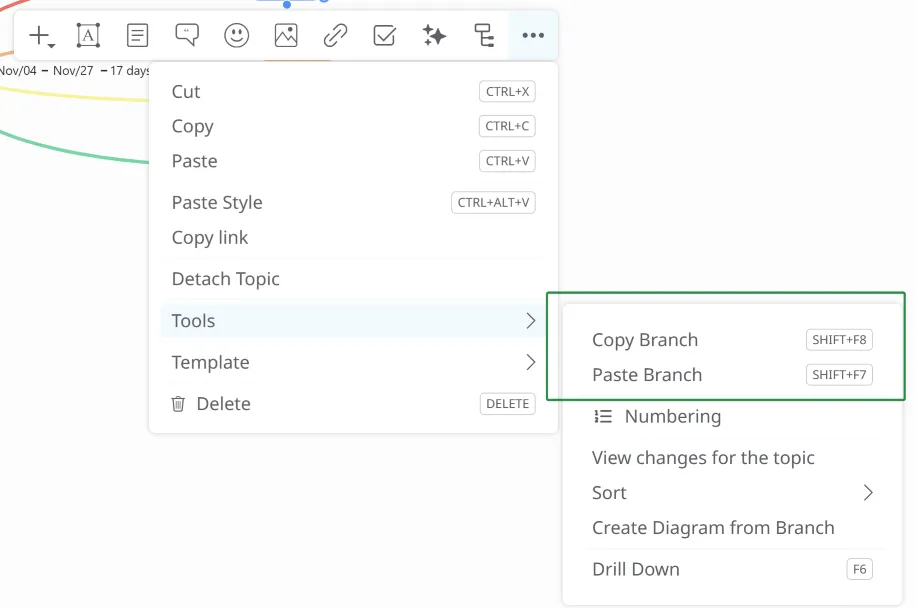This screenshot has width=916, height=608.
Task: Select Paste Style menu entry
Action: [x=217, y=203]
